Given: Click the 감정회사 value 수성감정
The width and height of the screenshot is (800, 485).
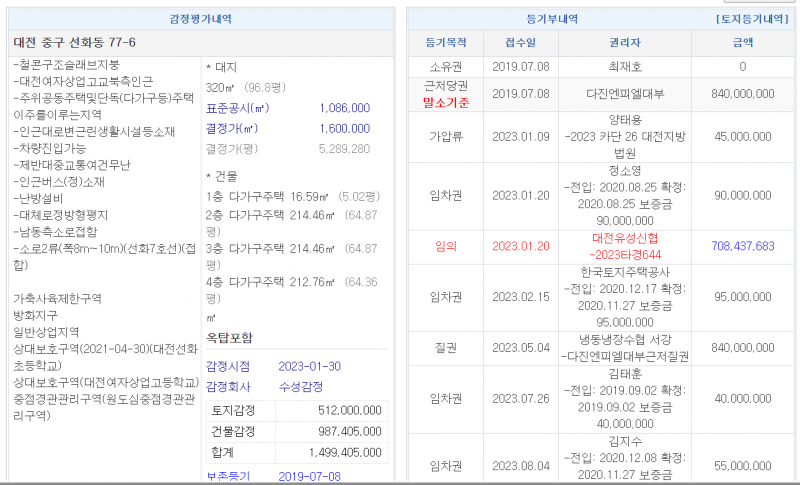Looking at the screenshot, I should click(x=301, y=387).
